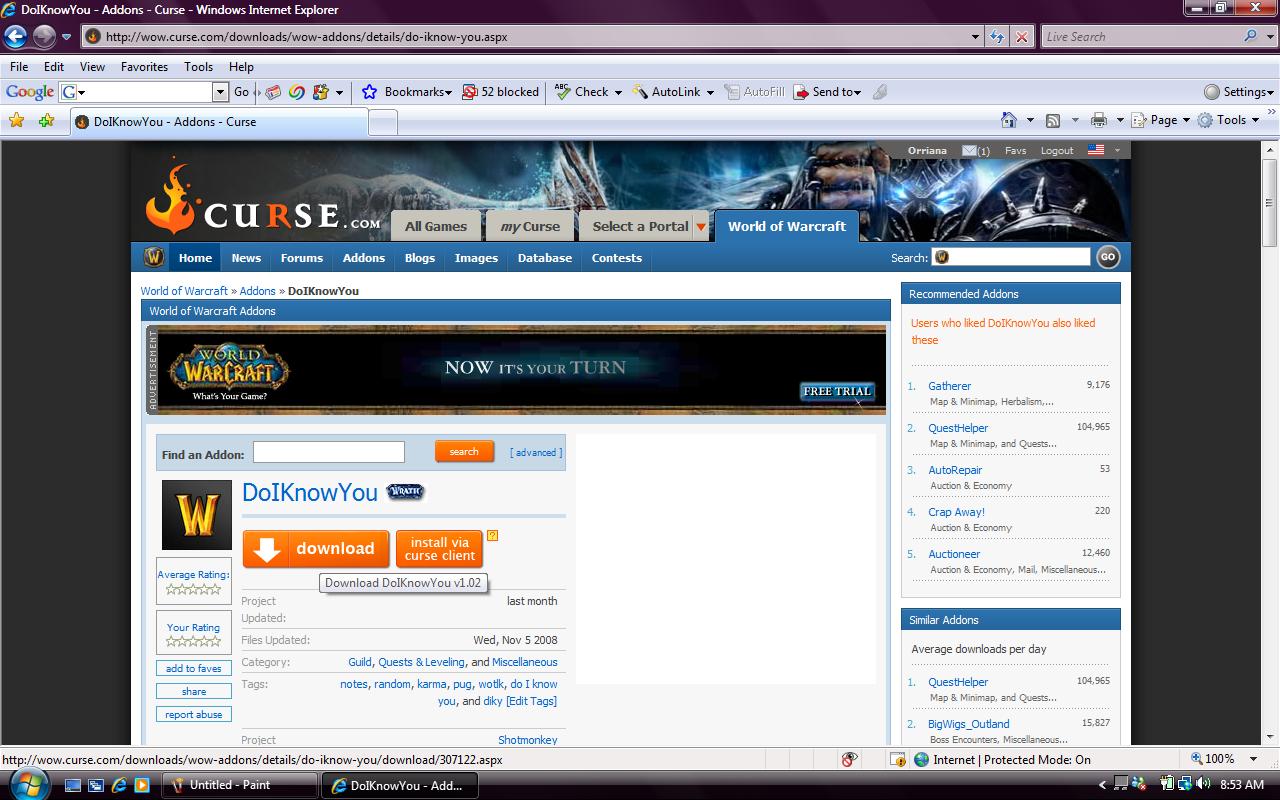Click the Find an Addon input field

coord(329,452)
